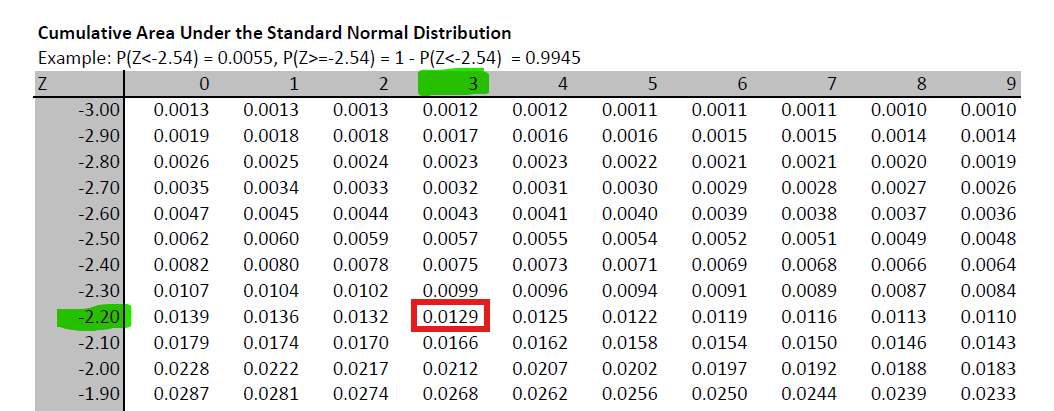
Task: Select column header 6
Action: click(x=741, y=84)
